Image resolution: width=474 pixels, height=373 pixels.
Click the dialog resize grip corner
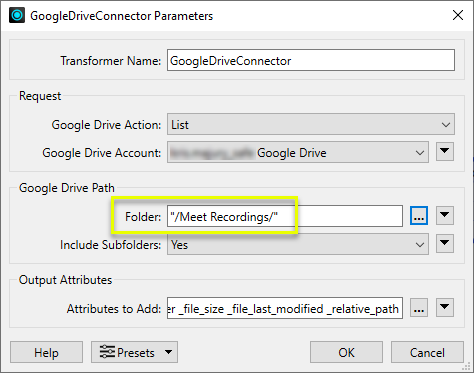click(466, 367)
